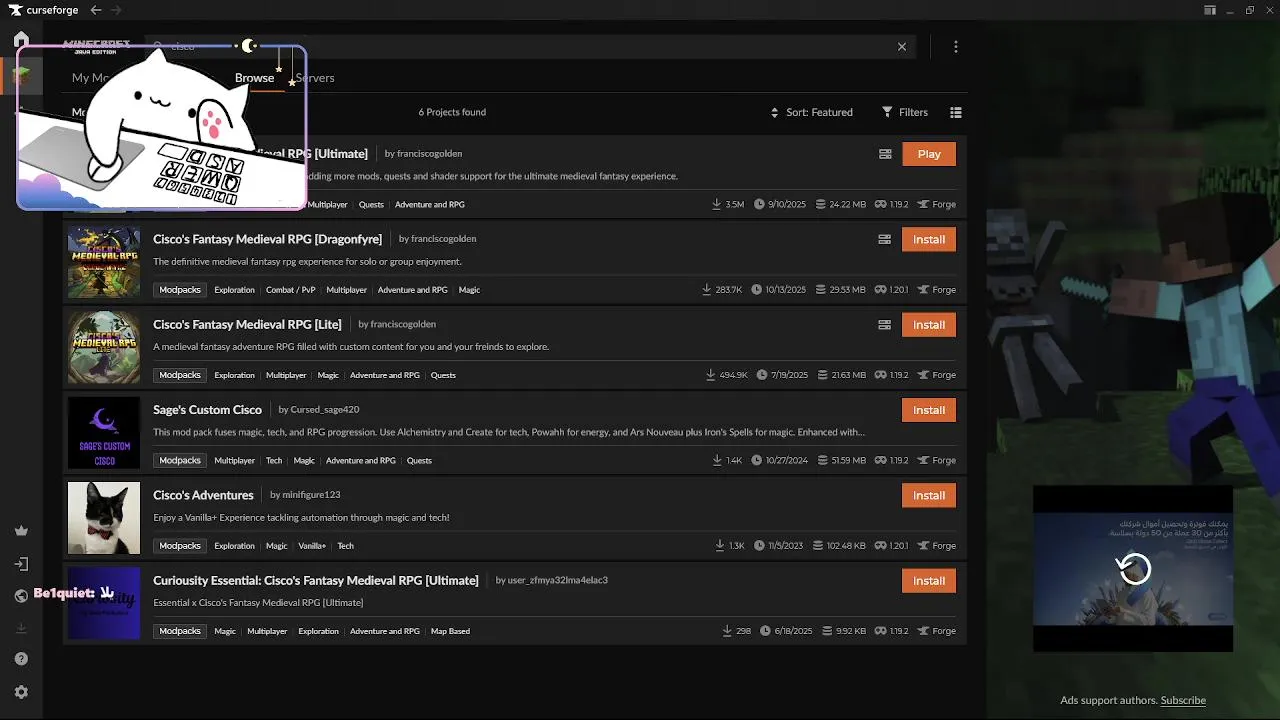Open the CurseForge home icon in sidebar
1280x720 pixels.
pyautogui.click(x=21, y=40)
